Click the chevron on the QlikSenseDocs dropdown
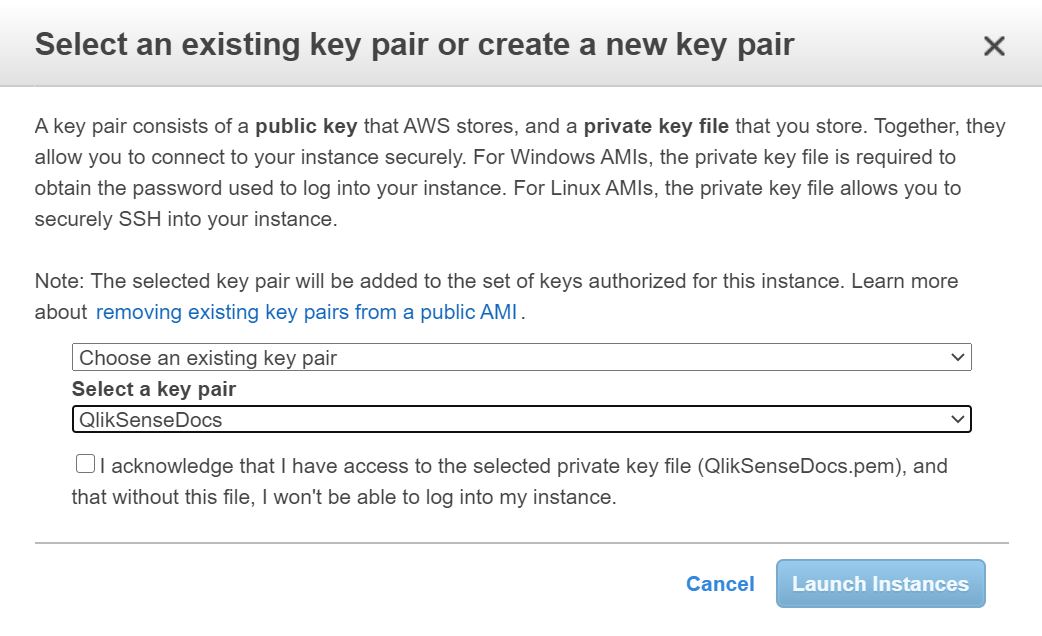 tap(958, 419)
